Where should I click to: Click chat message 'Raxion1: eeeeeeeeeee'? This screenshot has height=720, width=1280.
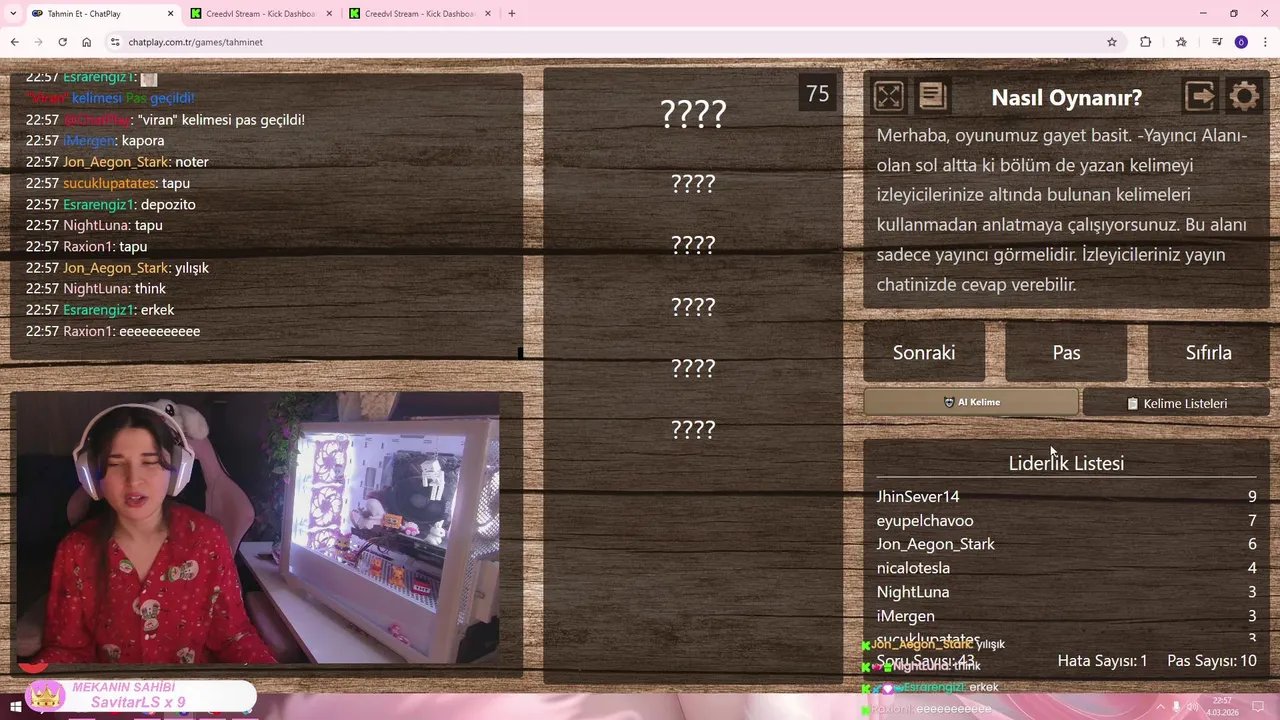point(112,331)
